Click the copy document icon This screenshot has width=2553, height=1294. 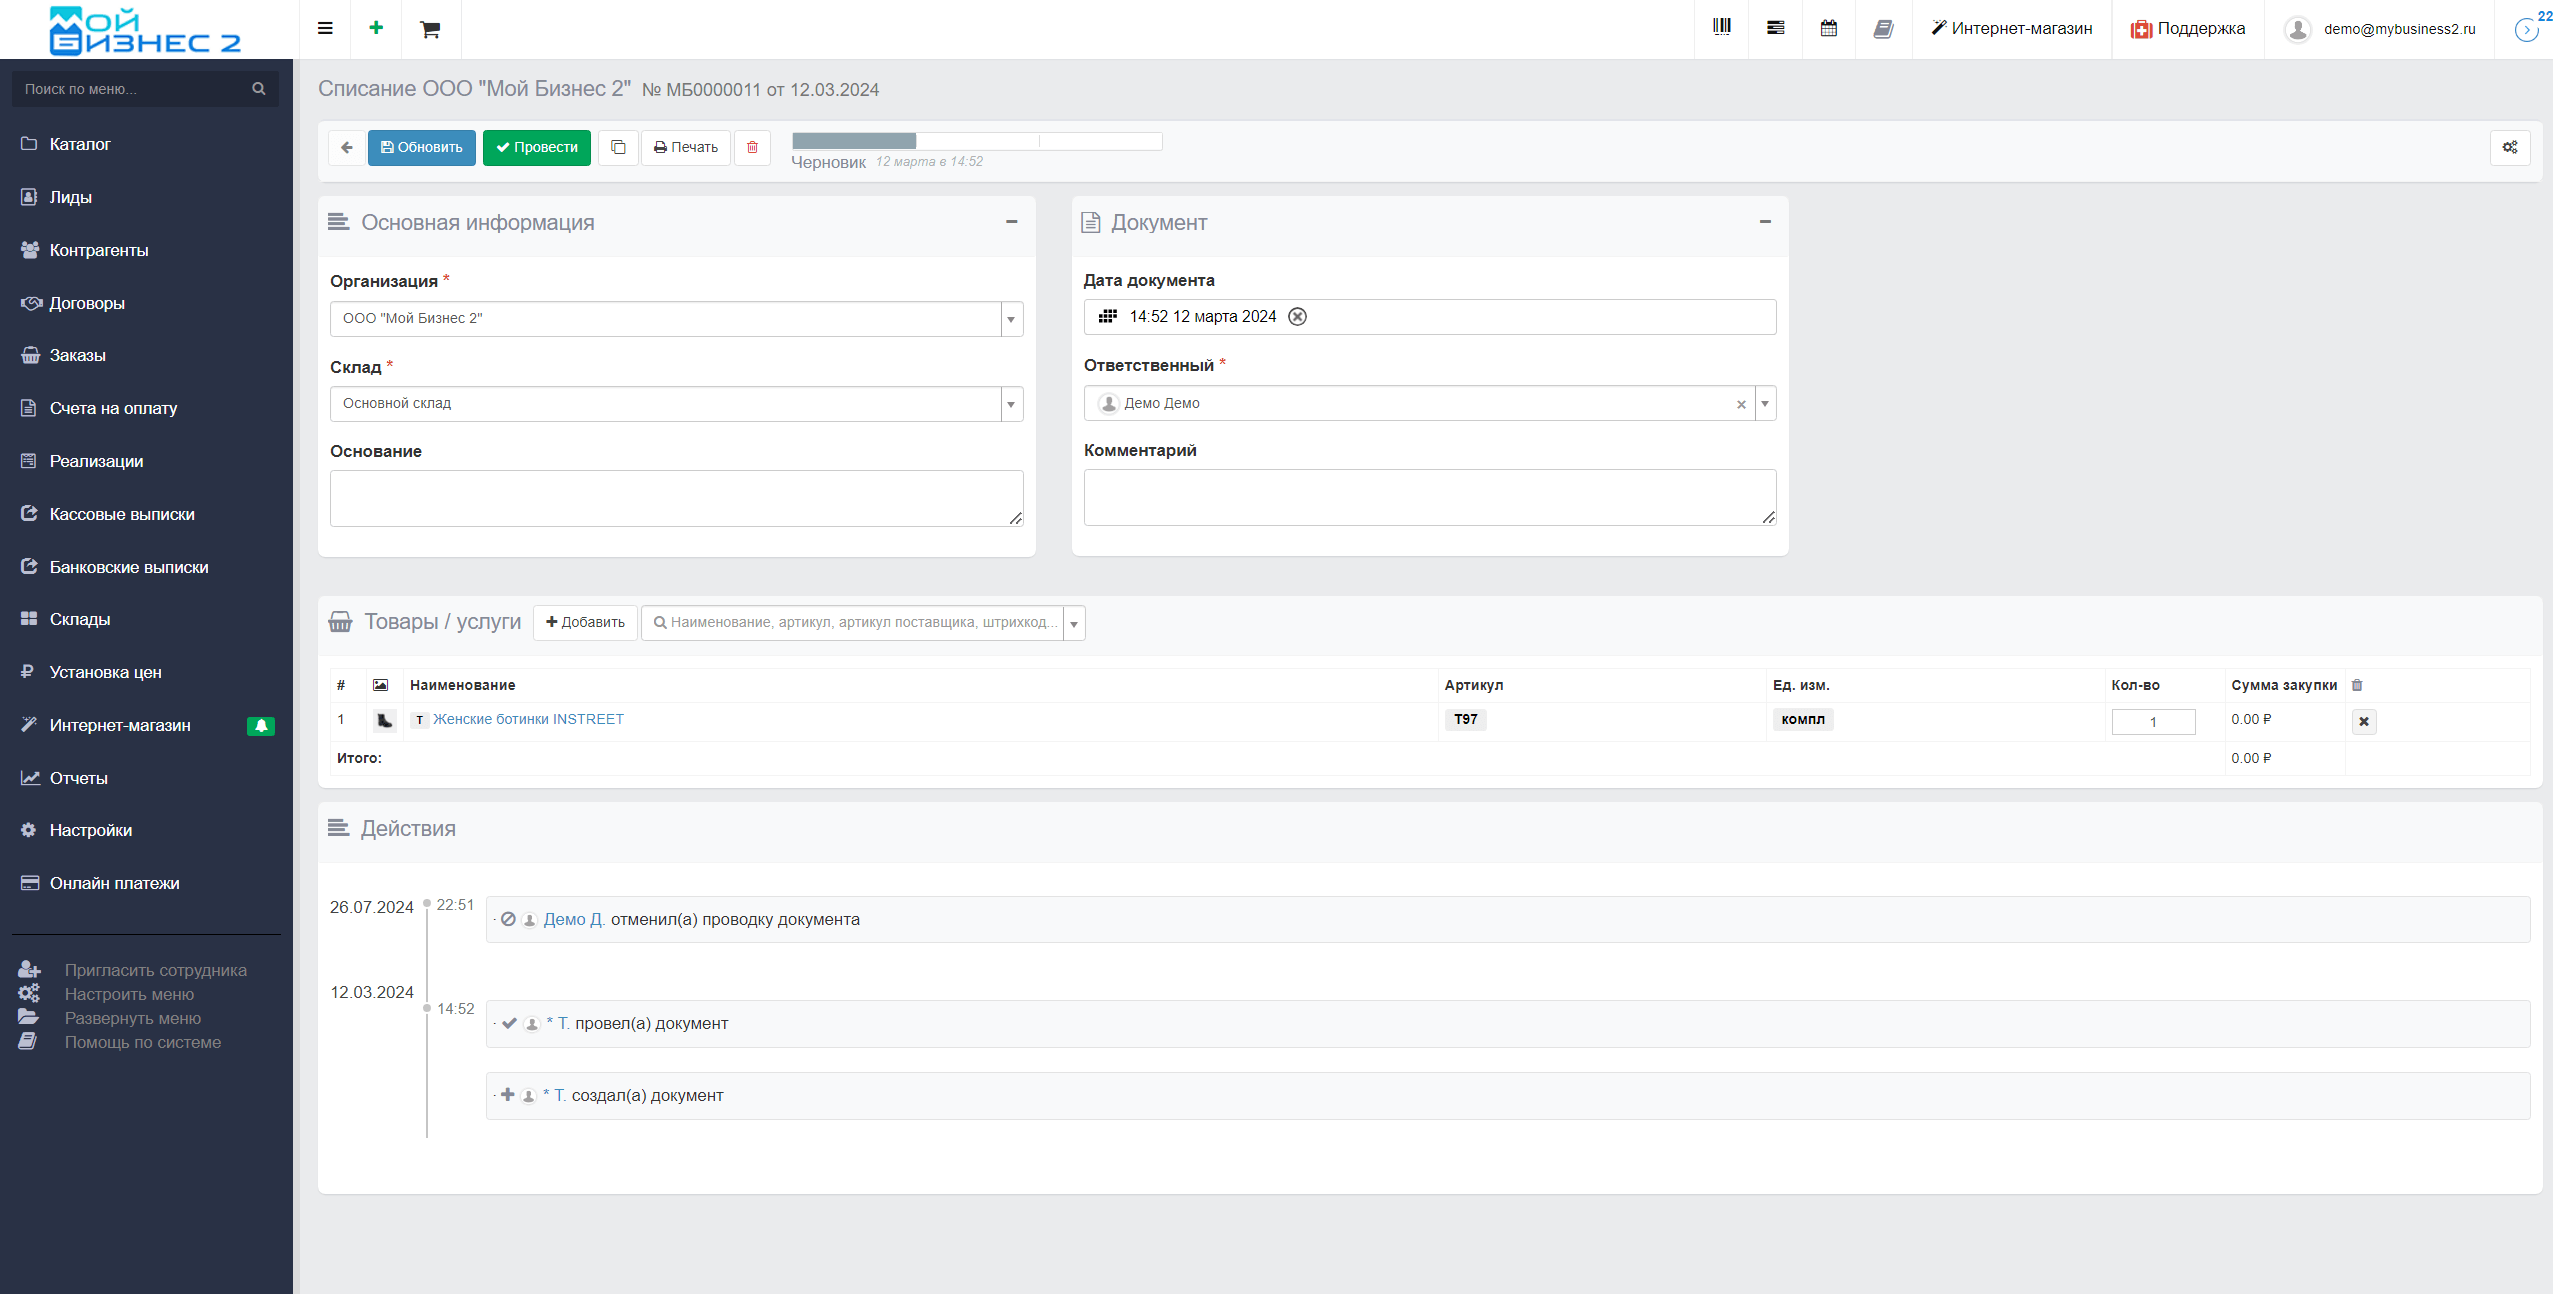pos(618,147)
